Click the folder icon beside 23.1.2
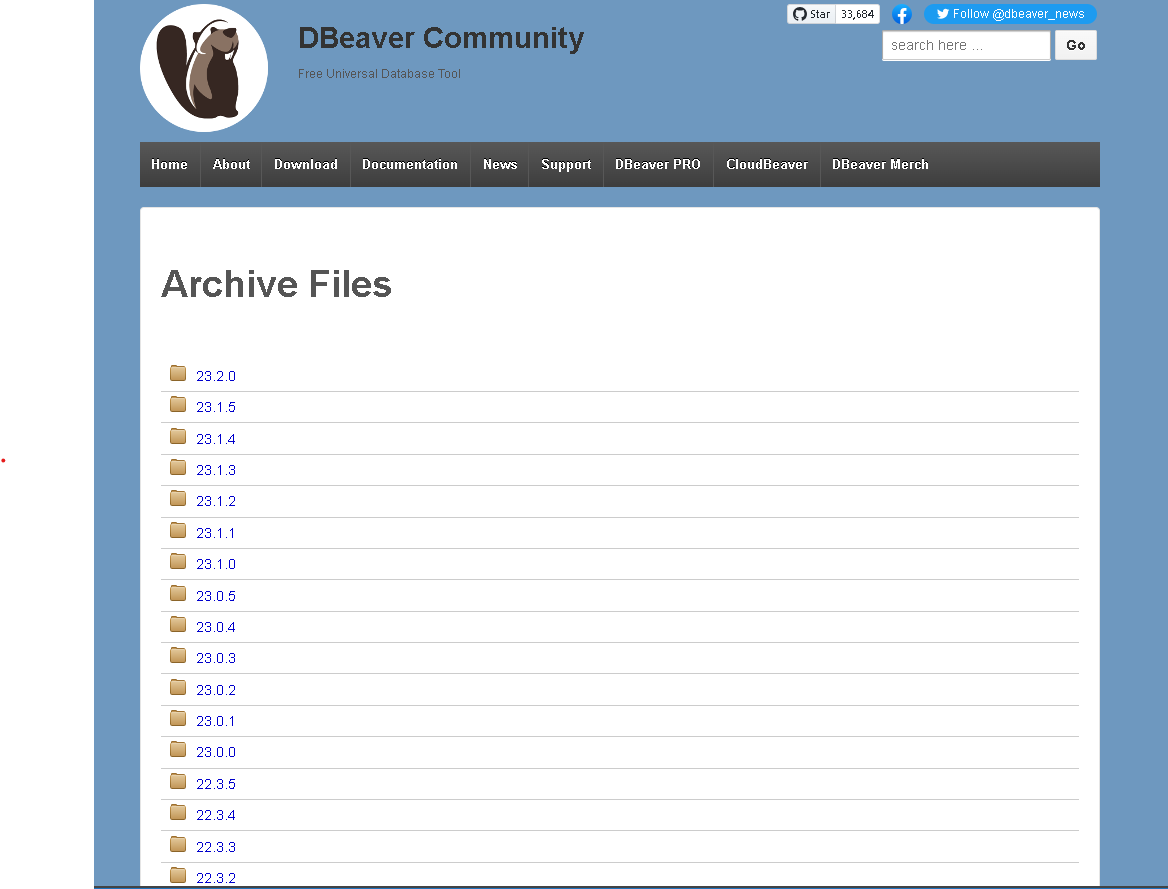The image size is (1168, 889). [178, 498]
